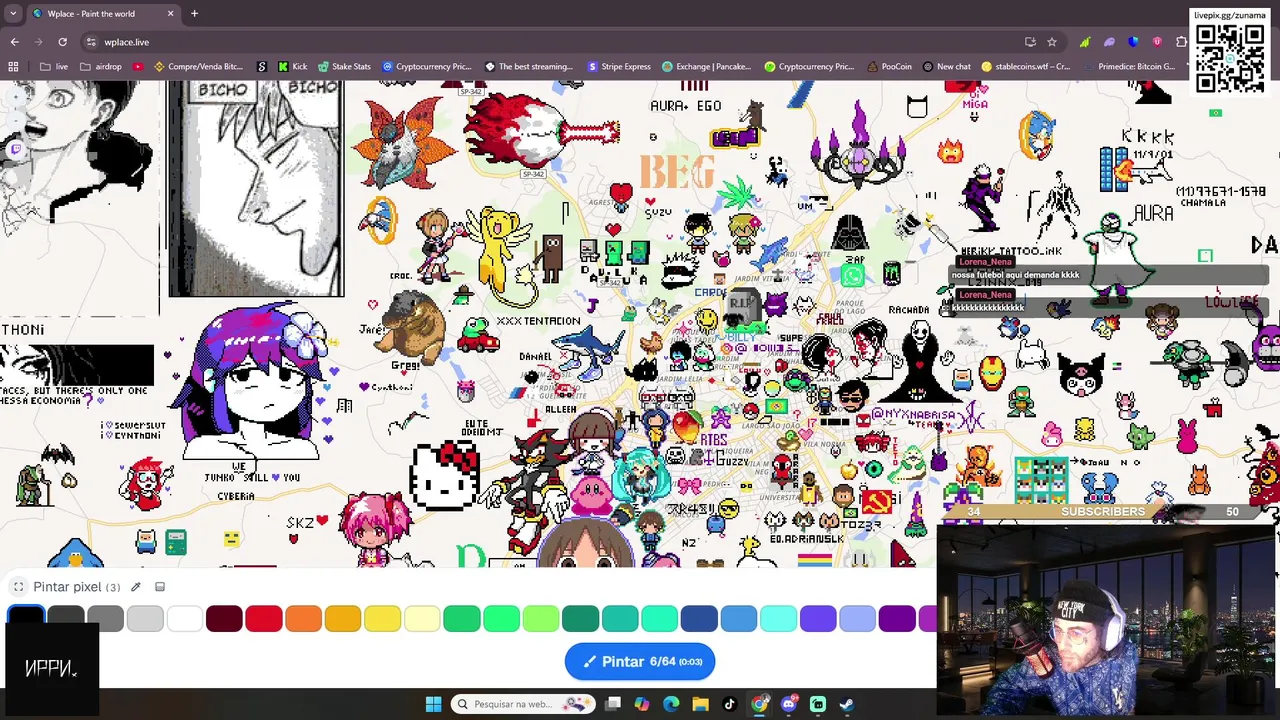
Task: Click the taskbar Pesquisar na web search box
Action: coord(522,704)
